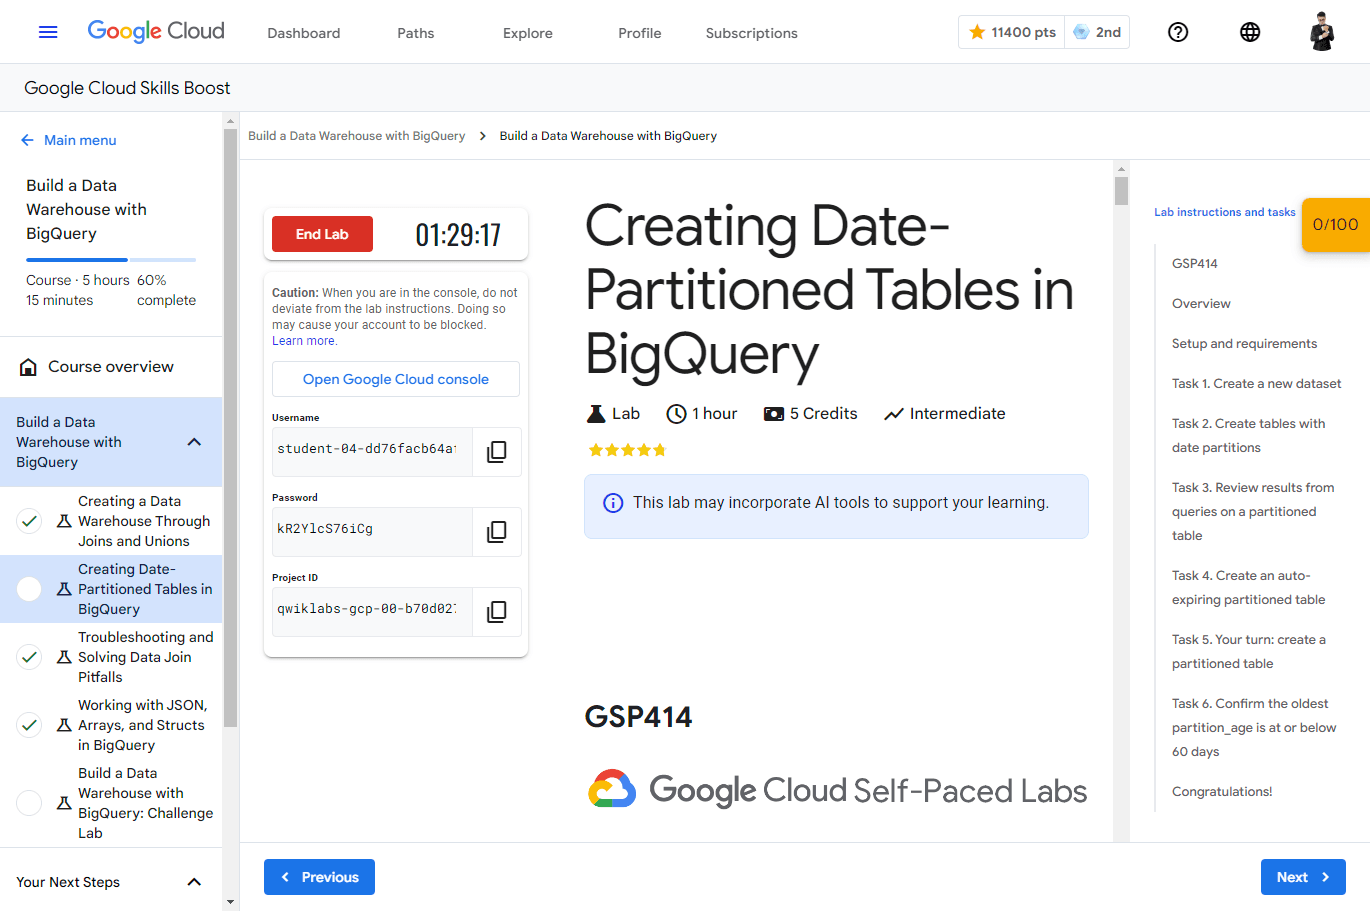Jump to Task 6. Confirm oldest partition_age

(x=1254, y=728)
